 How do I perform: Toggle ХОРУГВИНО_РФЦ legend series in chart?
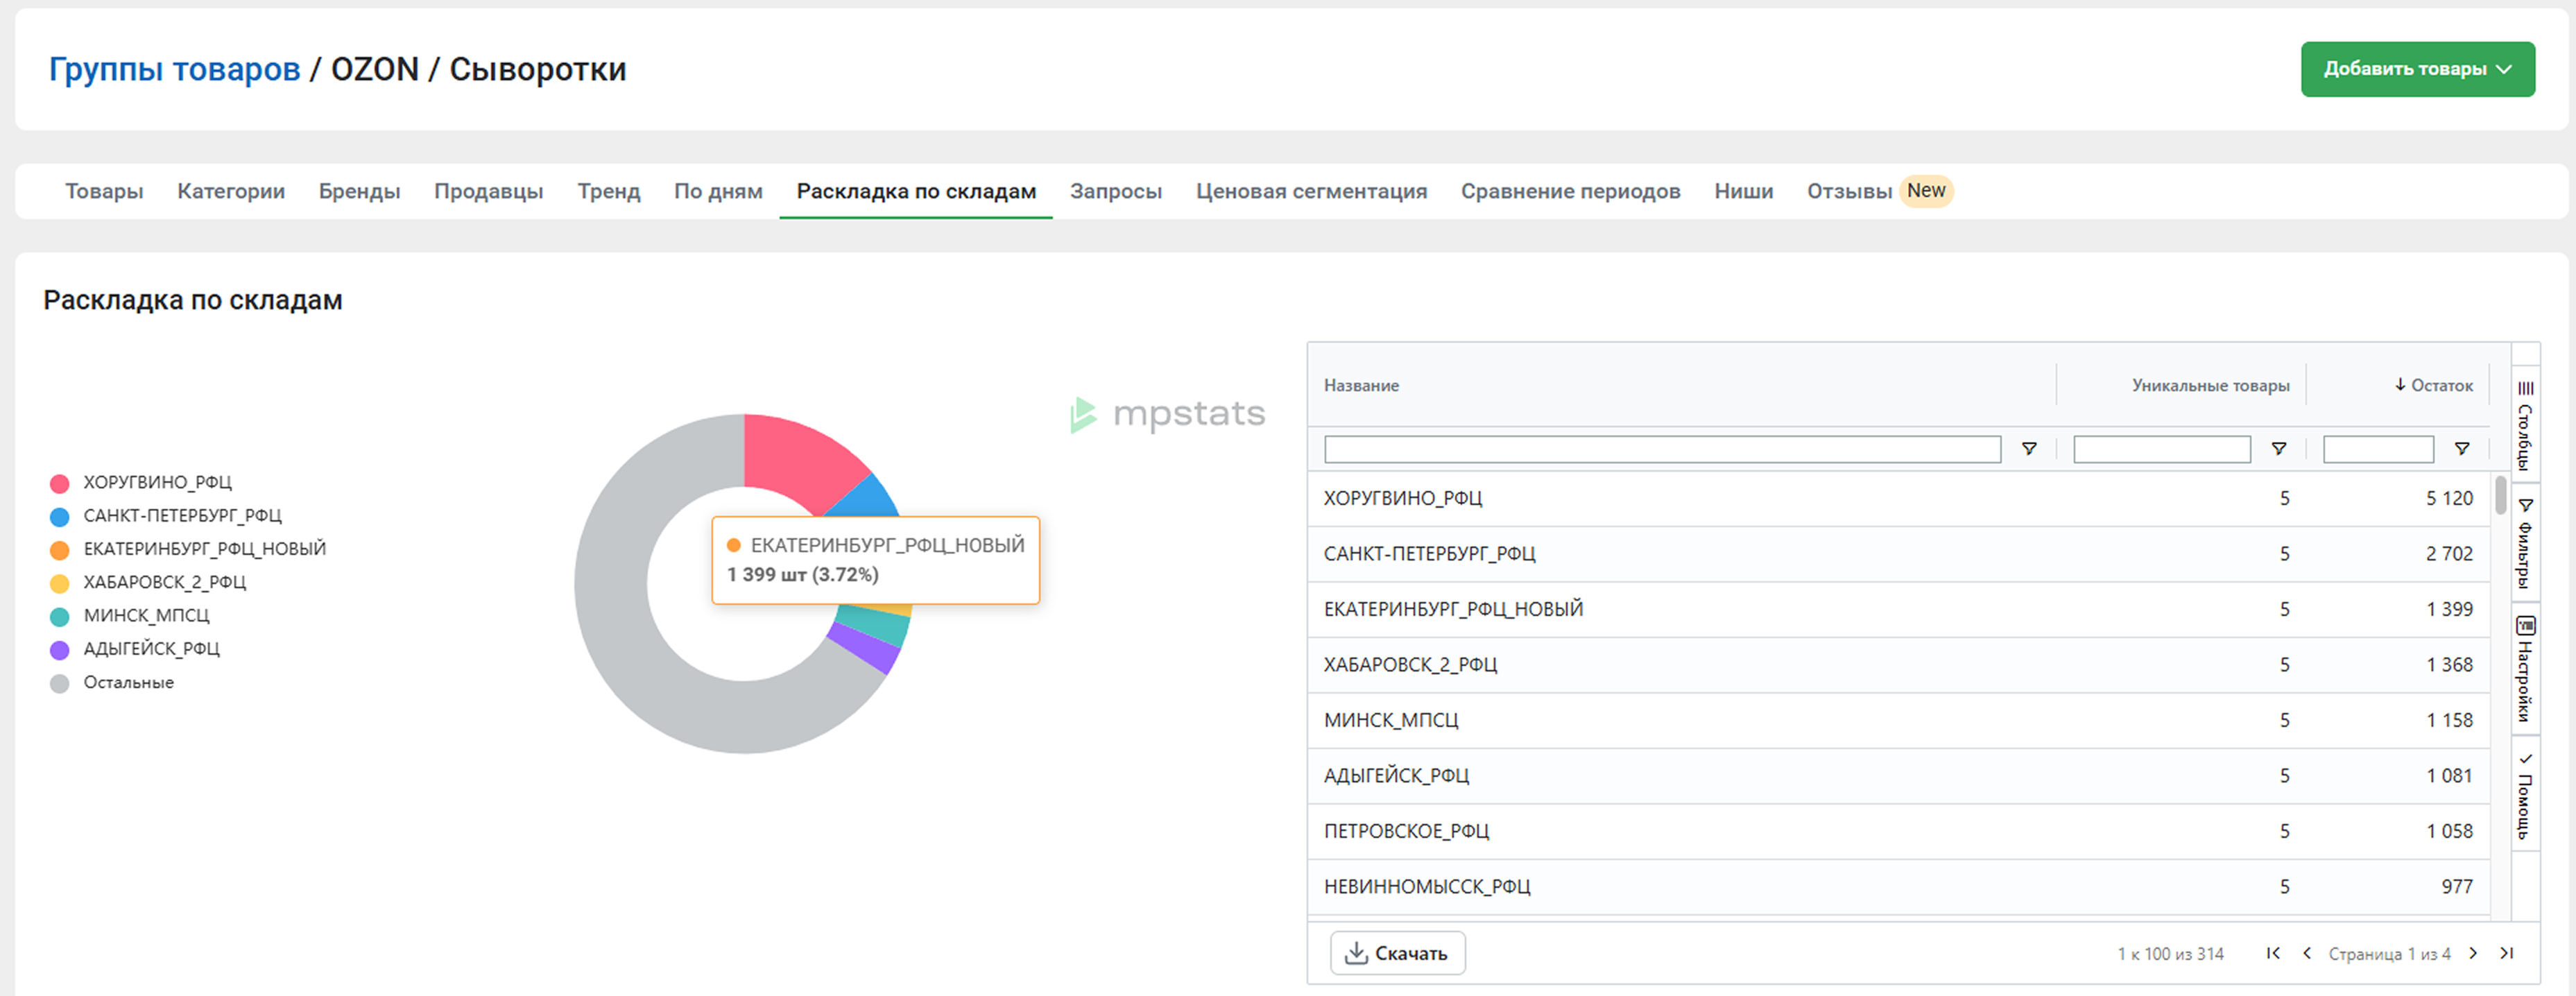[157, 483]
